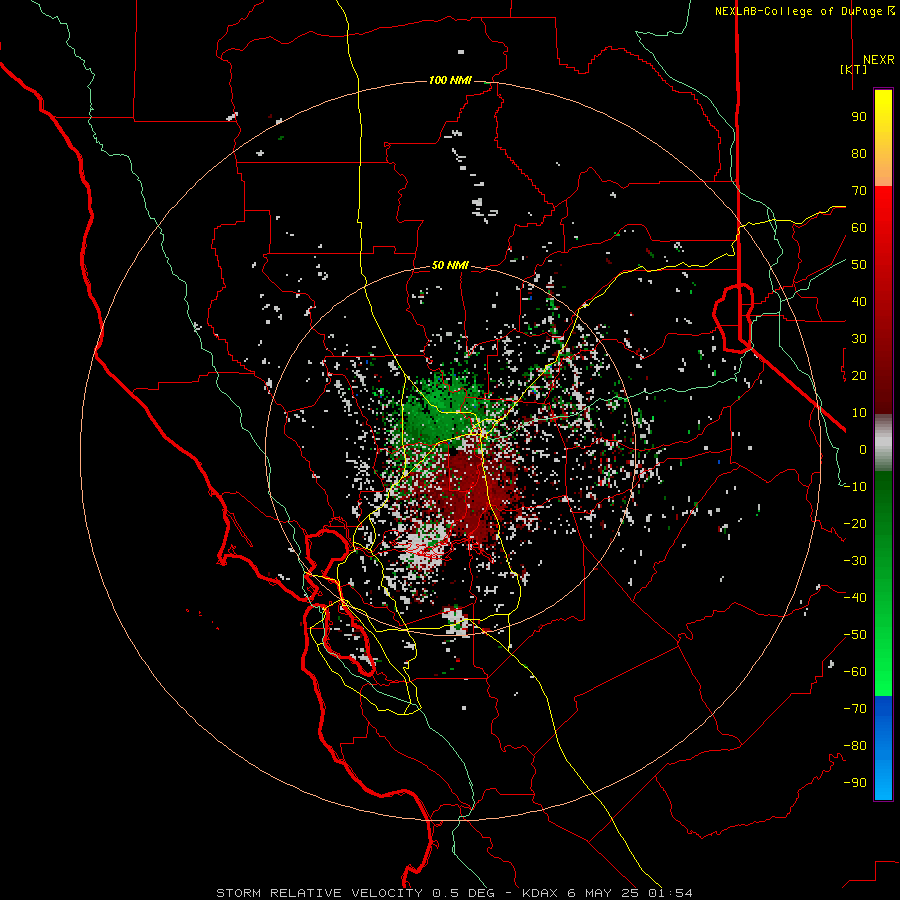The width and height of the screenshot is (900, 900).
Task: Click the STORM RELATIVE VELOCITY caption text
Action: [319, 893]
